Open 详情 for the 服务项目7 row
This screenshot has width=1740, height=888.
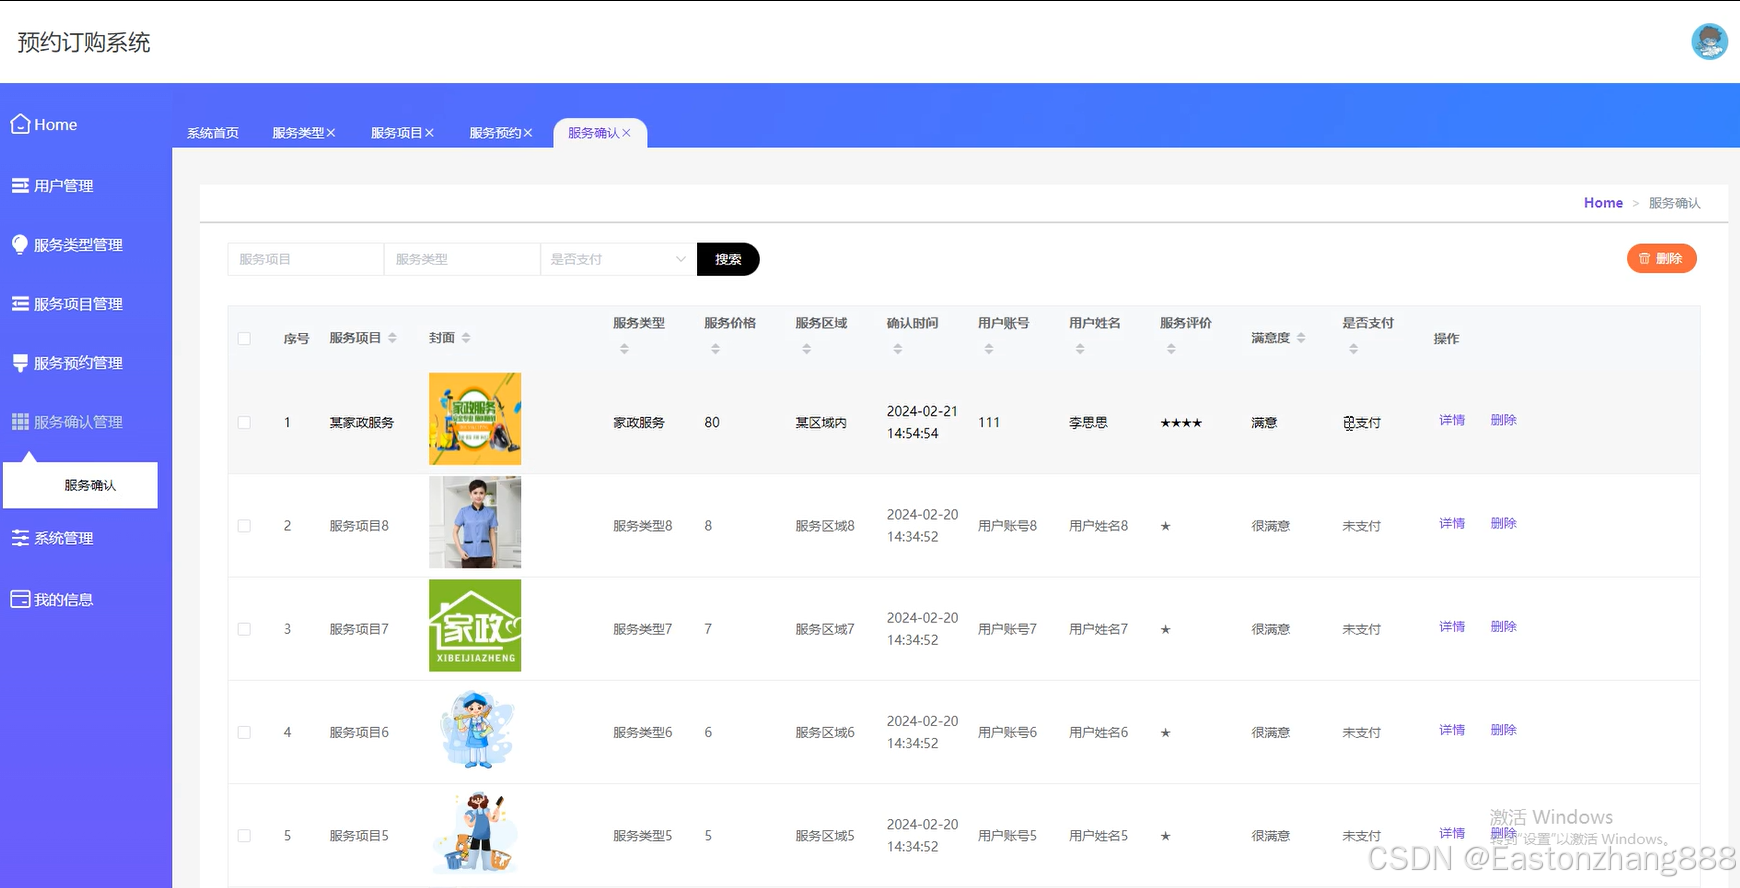1452,626
